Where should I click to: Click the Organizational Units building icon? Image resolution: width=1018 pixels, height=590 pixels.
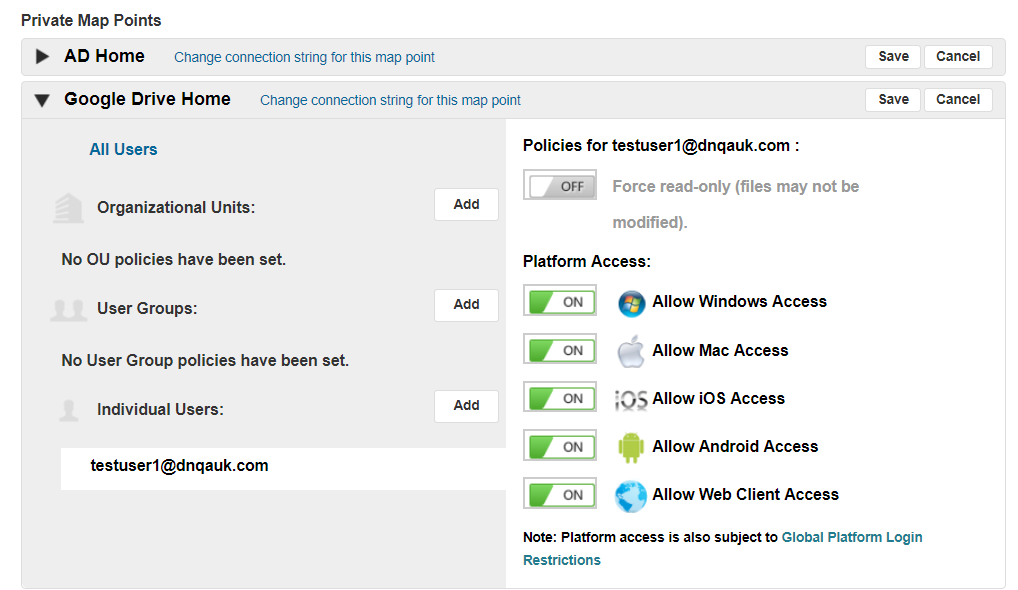coord(68,208)
